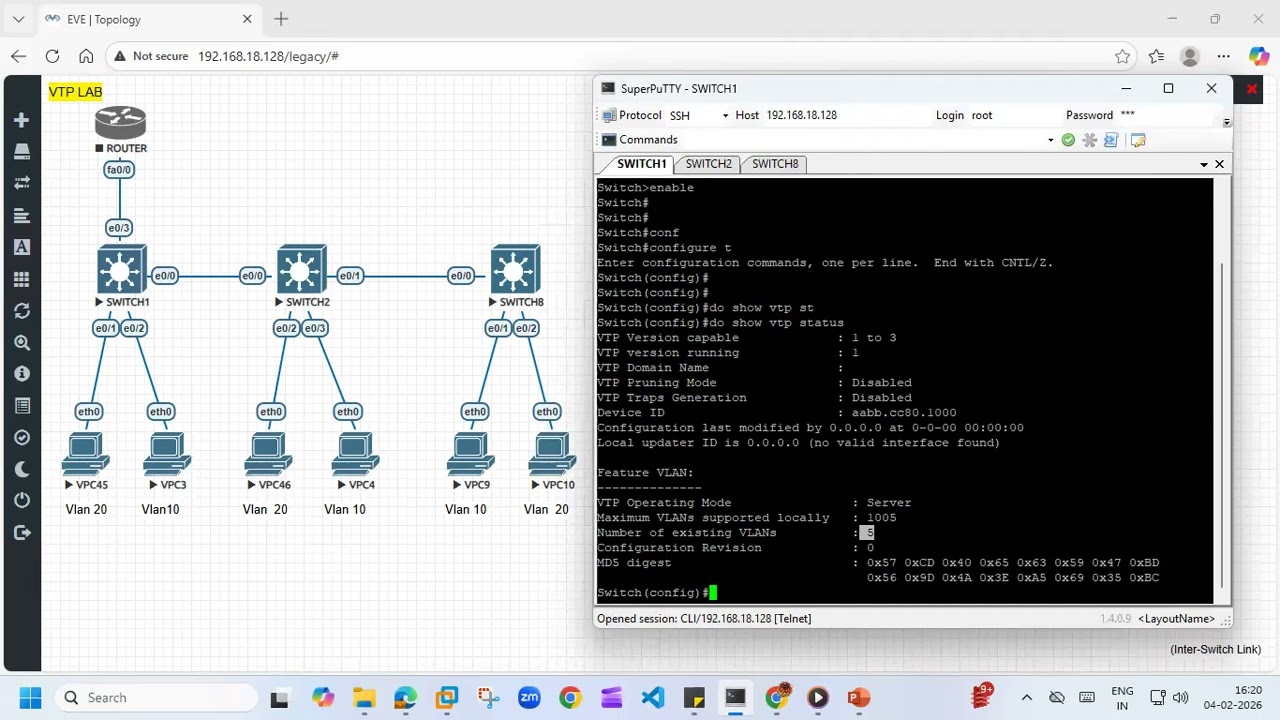Click Close lab power icon in EVE sidebar
This screenshot has height=720, width=1280.
[x=22, y=501]
